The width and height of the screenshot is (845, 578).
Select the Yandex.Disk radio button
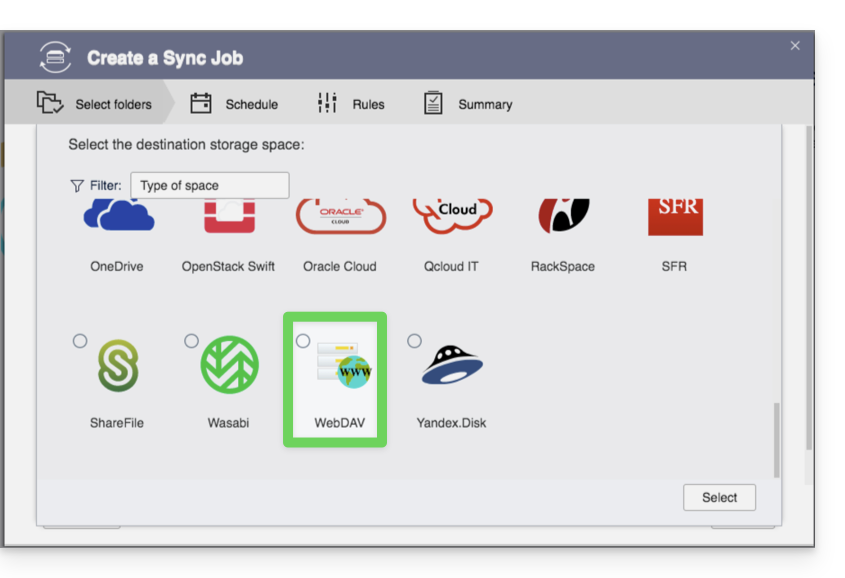point(414,341)
